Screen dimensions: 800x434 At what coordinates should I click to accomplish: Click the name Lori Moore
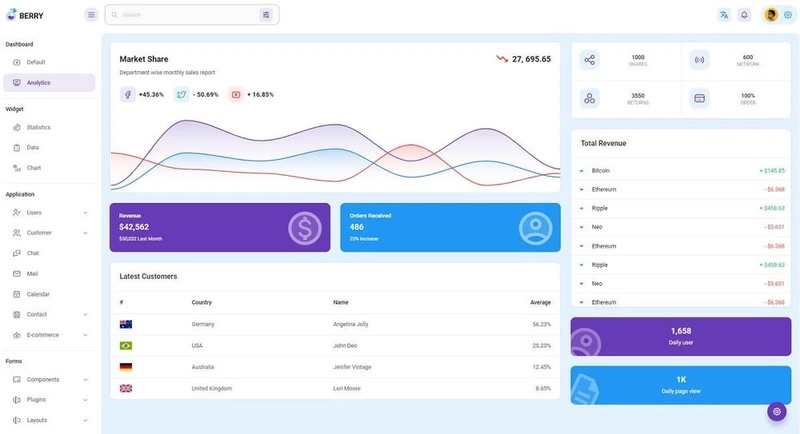pos(346,389)
